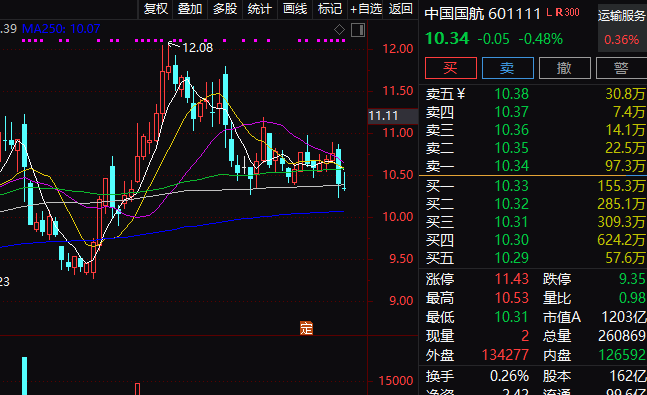Click the 10.00 price axis label
This screenshot has height=395, width=647.
pos(398,217)
